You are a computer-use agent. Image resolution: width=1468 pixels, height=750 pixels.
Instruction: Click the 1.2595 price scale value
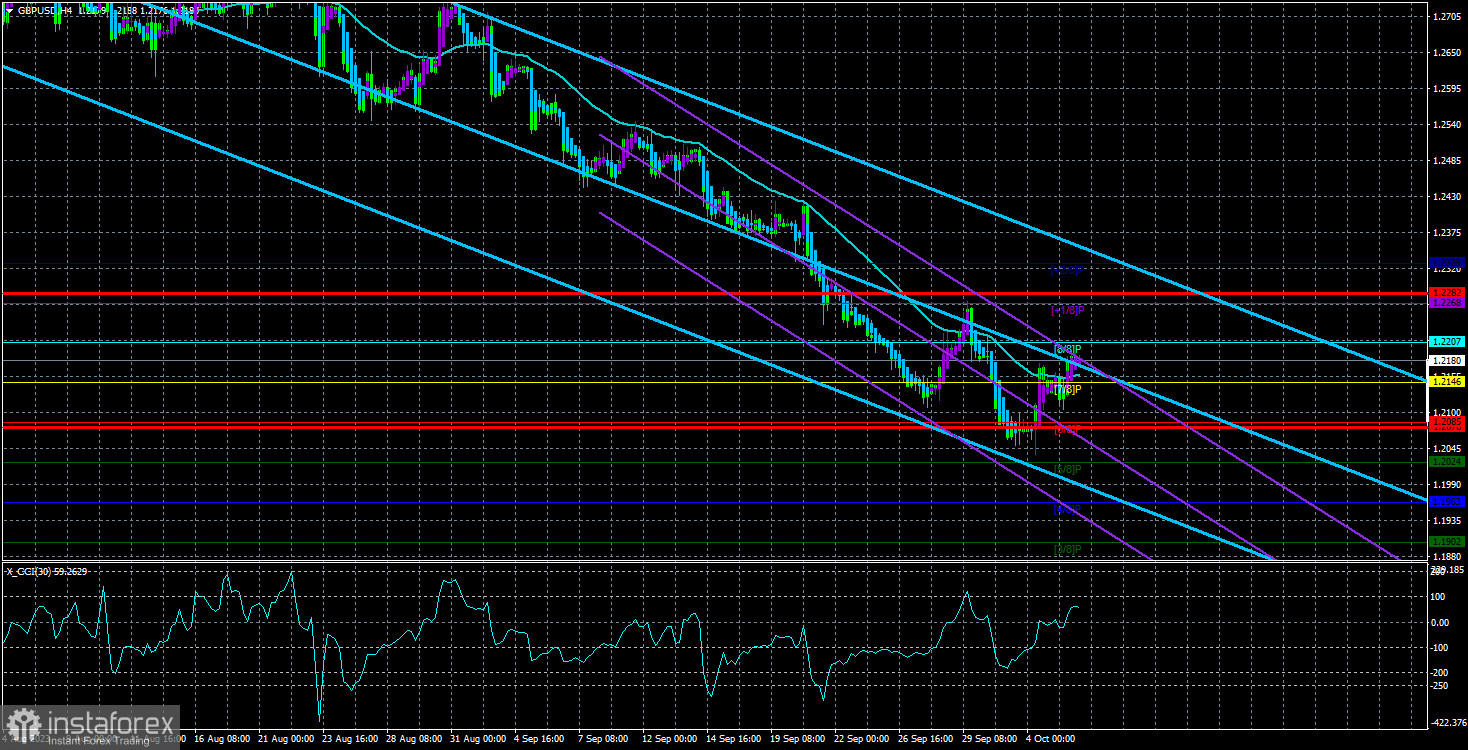[1448, 89]
